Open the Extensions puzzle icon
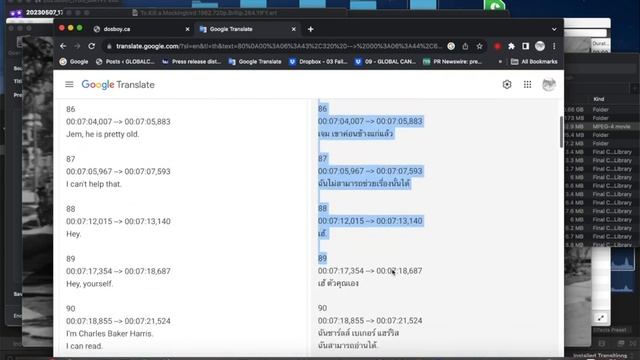Screen dimensions: 640x360 [511, 46]
